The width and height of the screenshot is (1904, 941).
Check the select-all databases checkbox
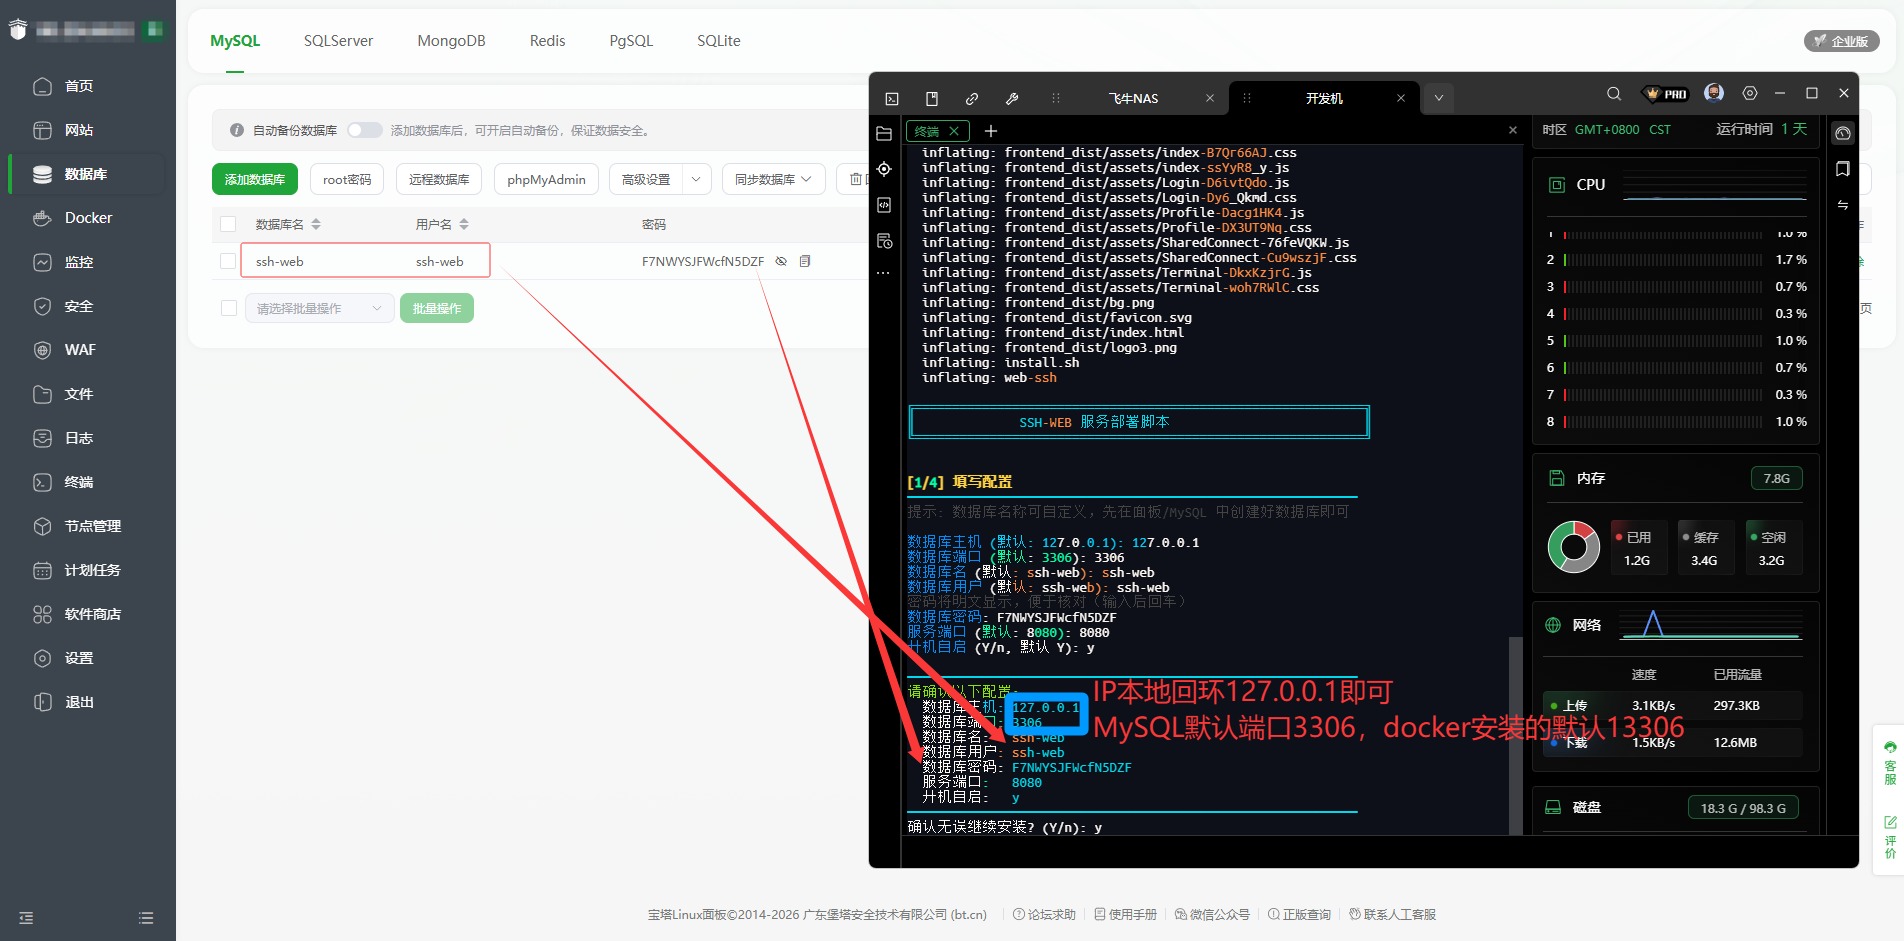coord(228,224)
